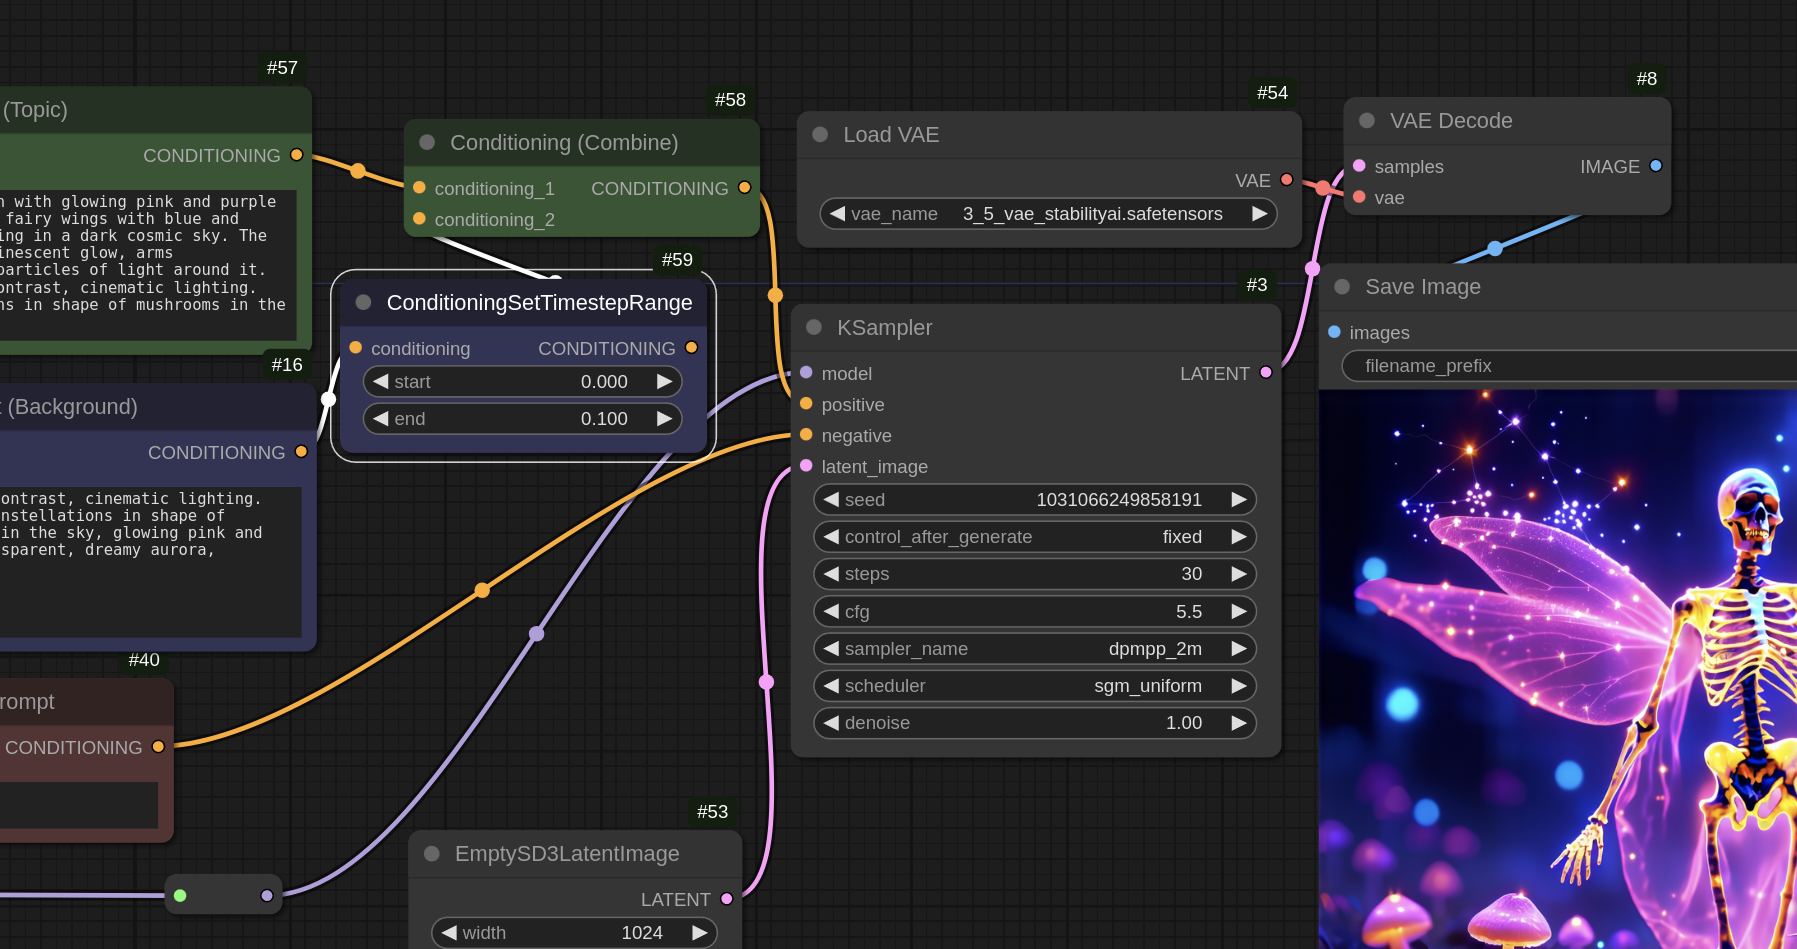Click the Load VAE output socket

click(1287, 180)
